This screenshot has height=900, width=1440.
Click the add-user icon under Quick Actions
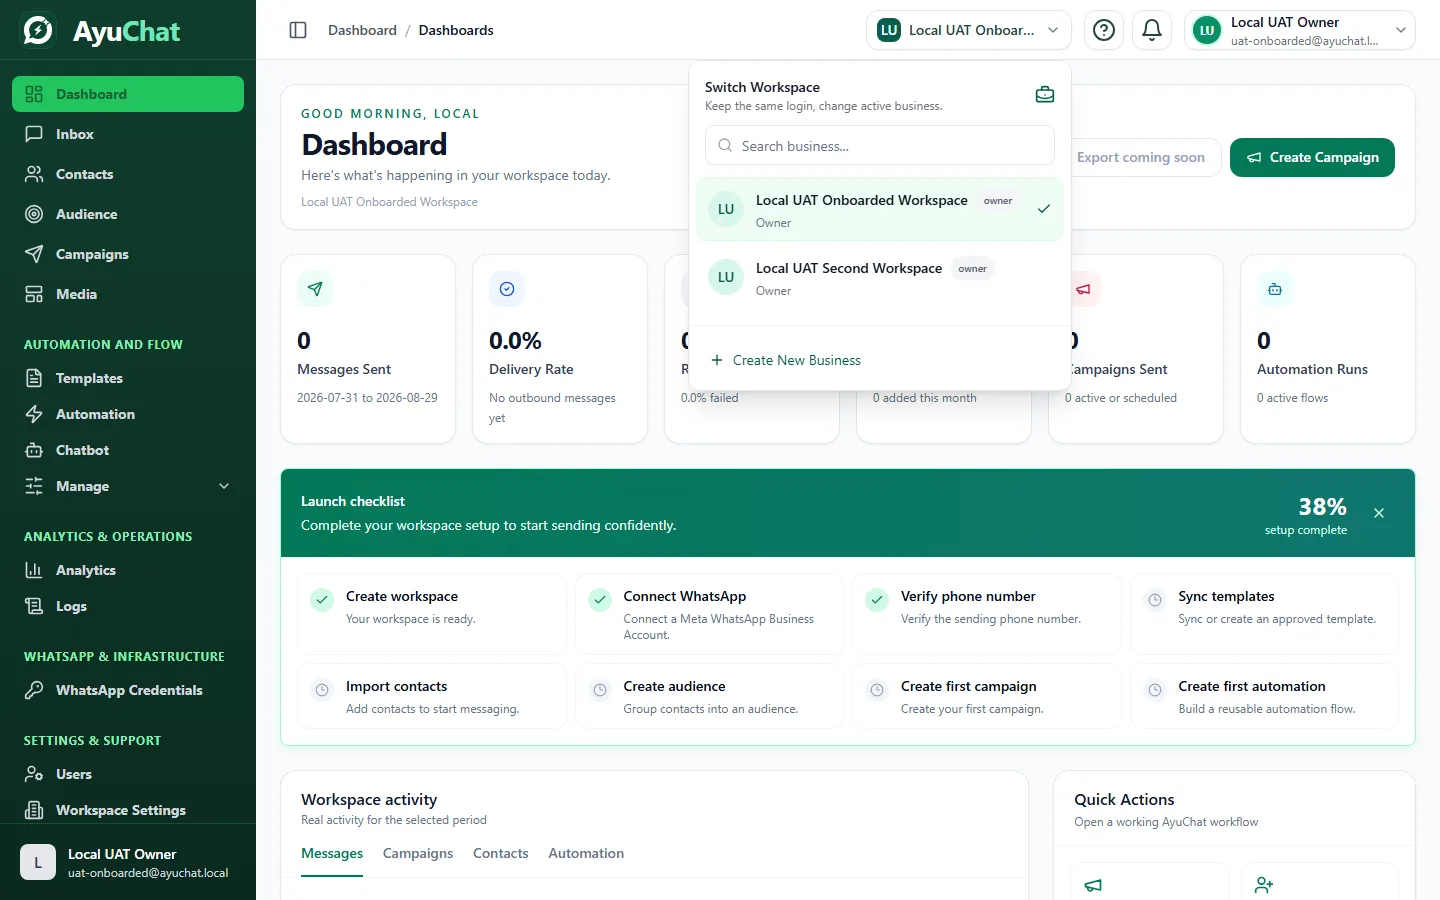1264,885
